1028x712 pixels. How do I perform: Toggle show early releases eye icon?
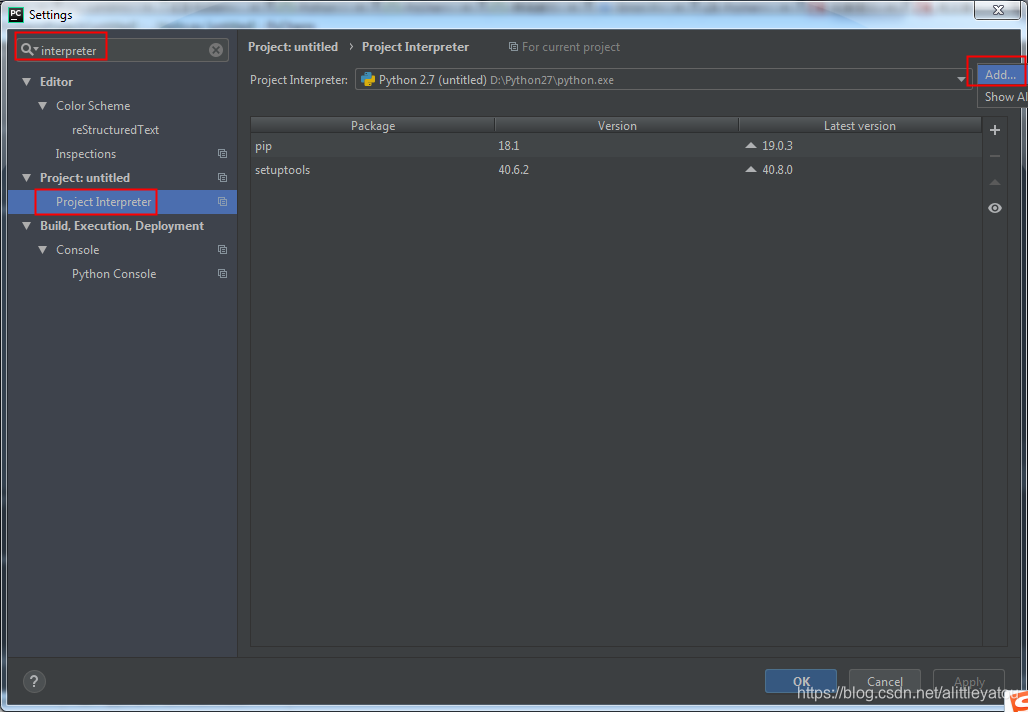point(995,208)
